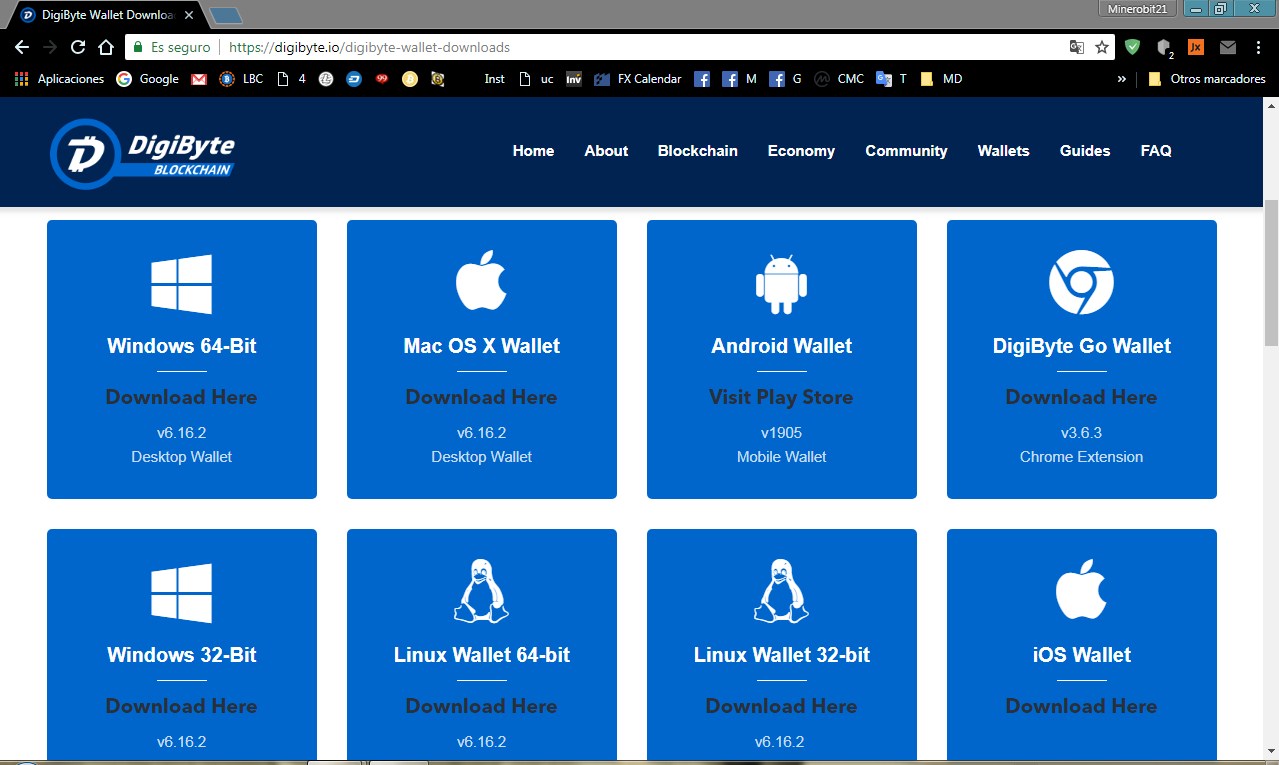Image resolution: width=1279 pixels, height=765 pixels.
Task: Click the Windows logo on Windows 64-Bit card
Action: (x=181, y=284)
